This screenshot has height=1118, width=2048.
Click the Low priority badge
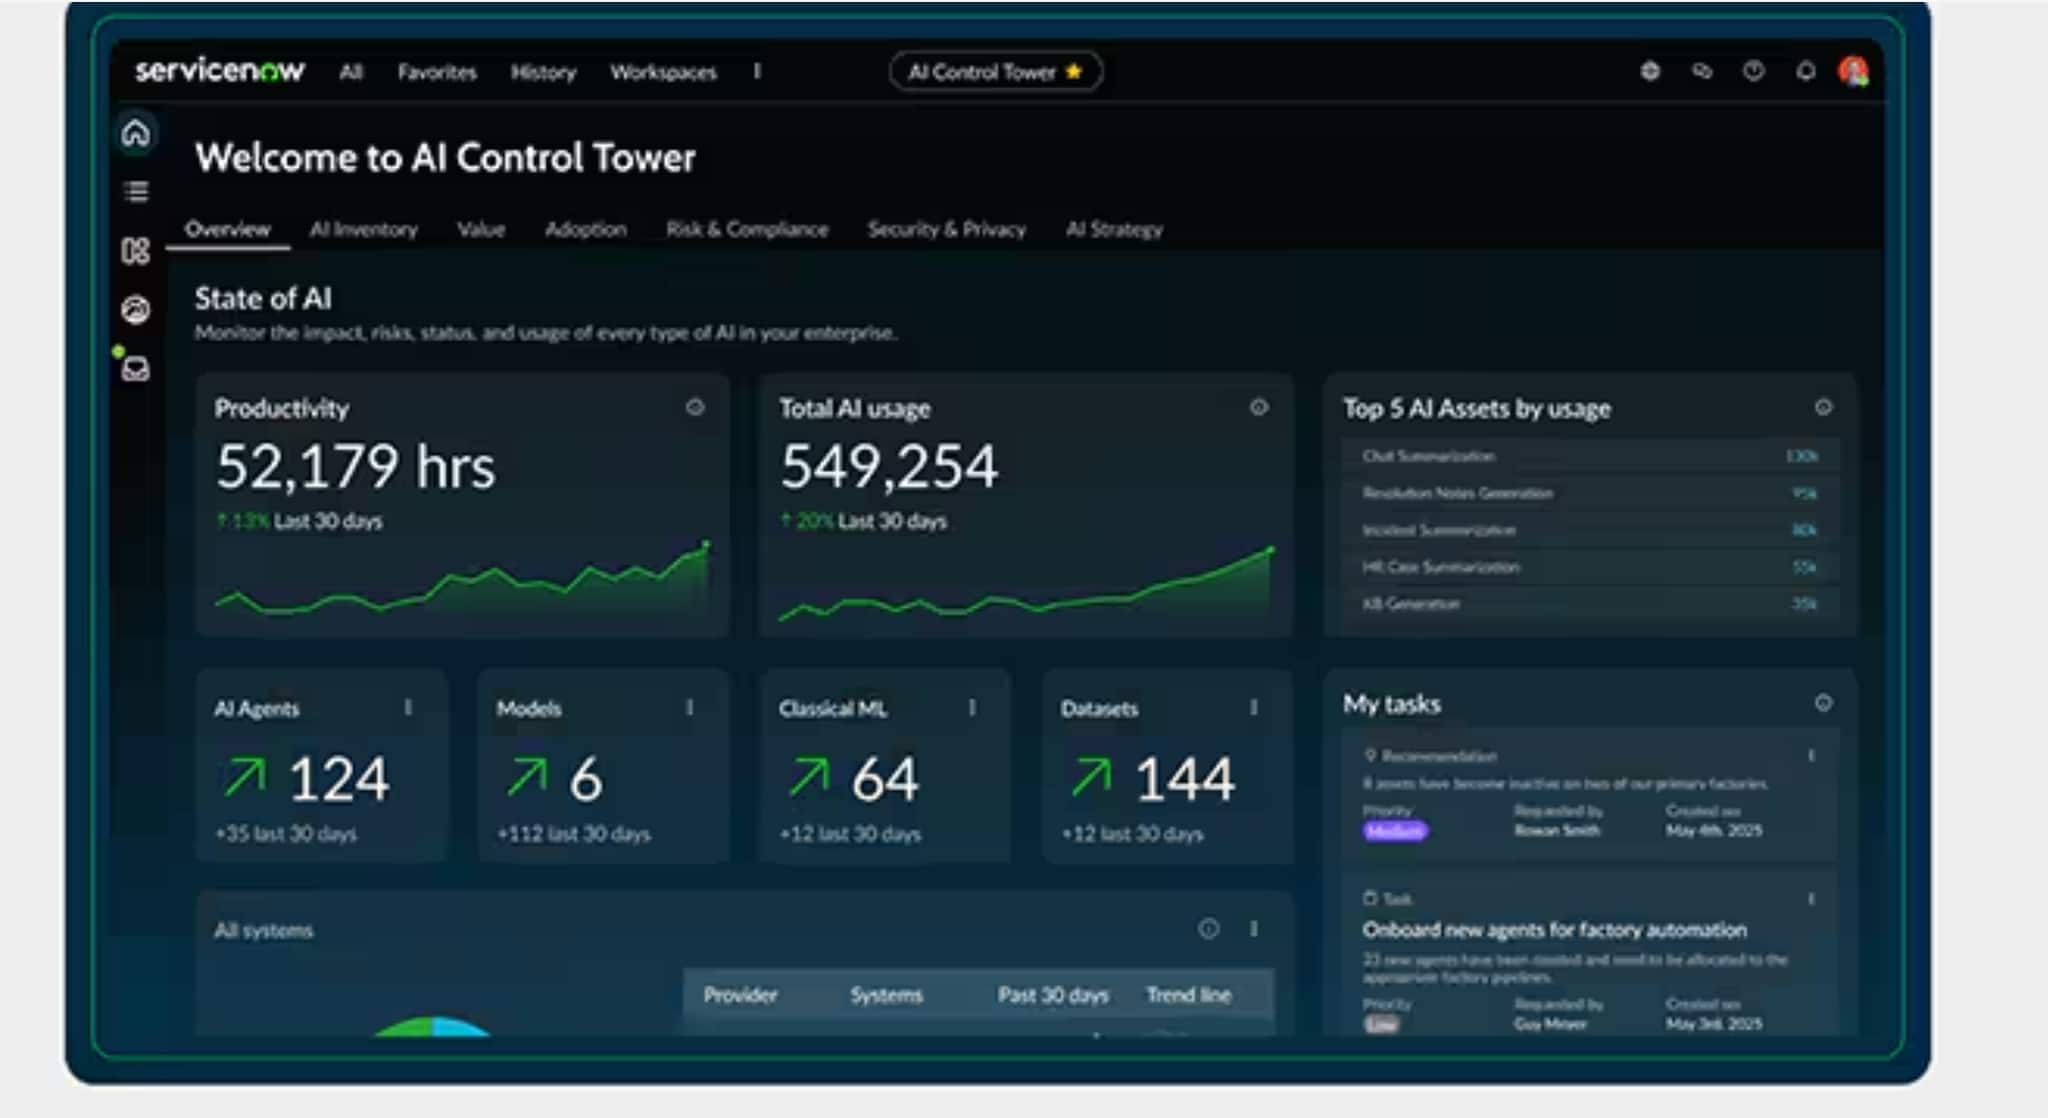[1381, 1024]
